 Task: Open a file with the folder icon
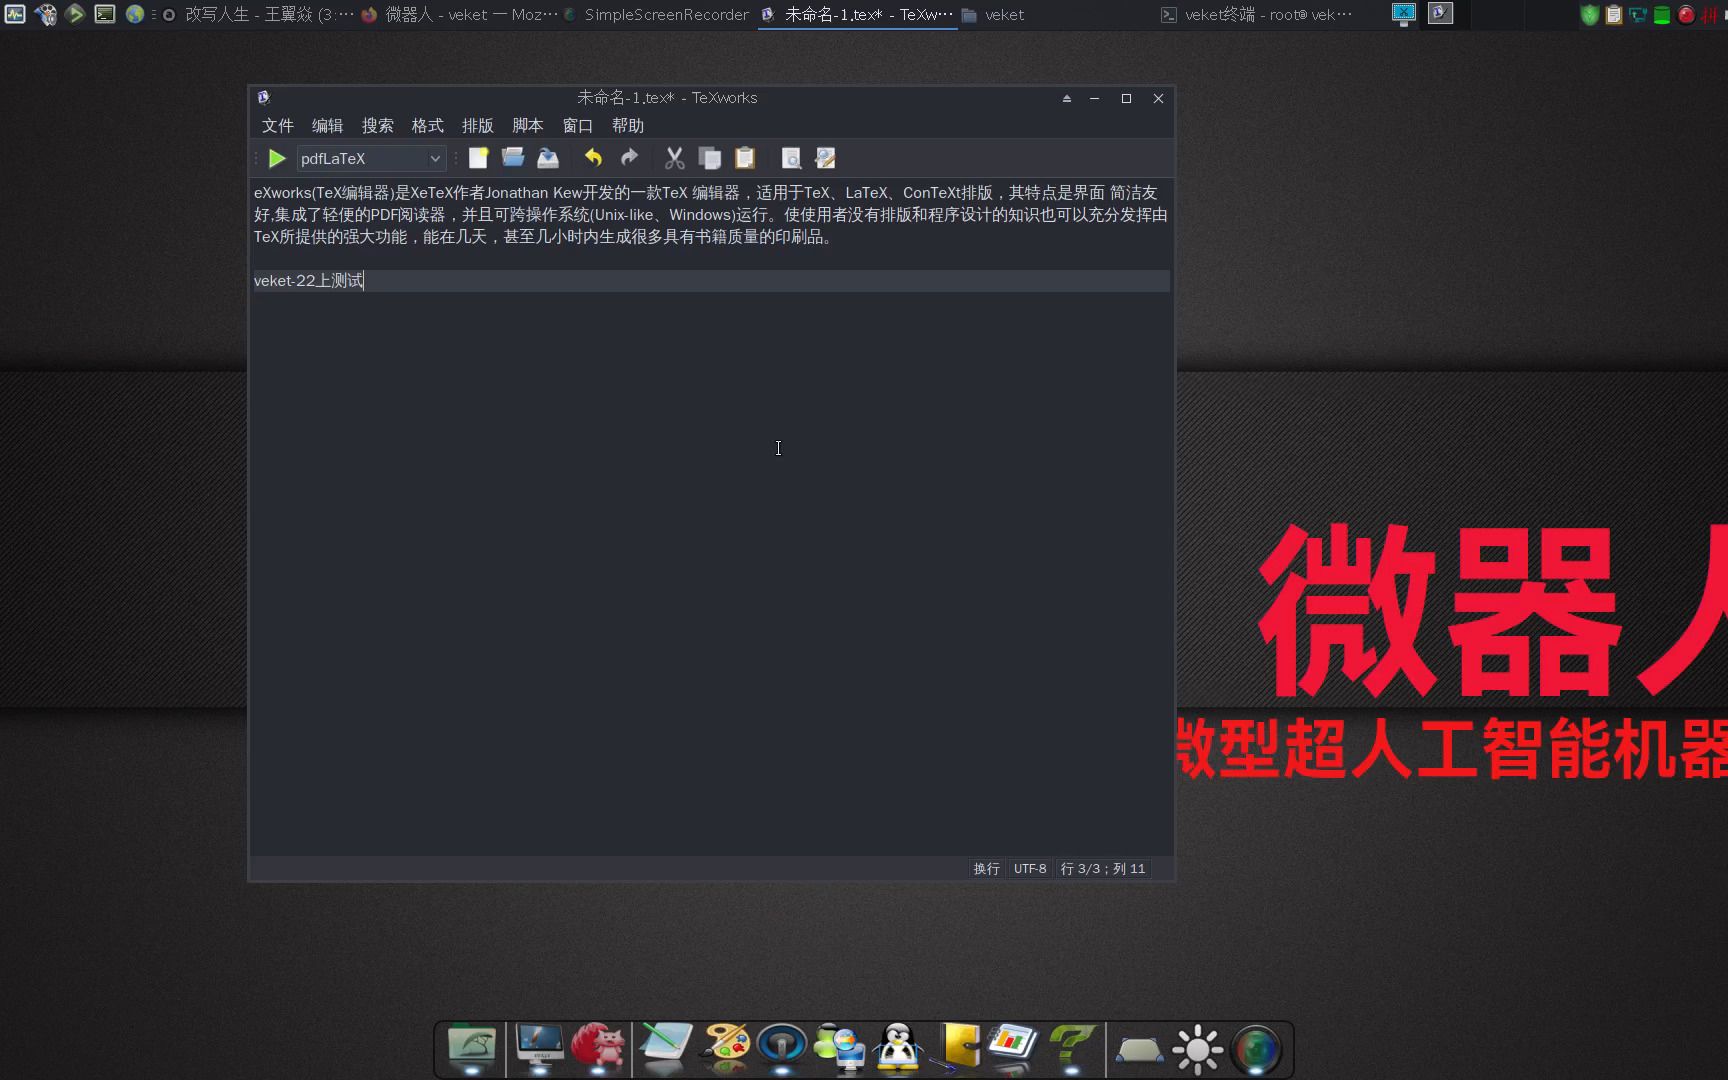pos(513,158)
